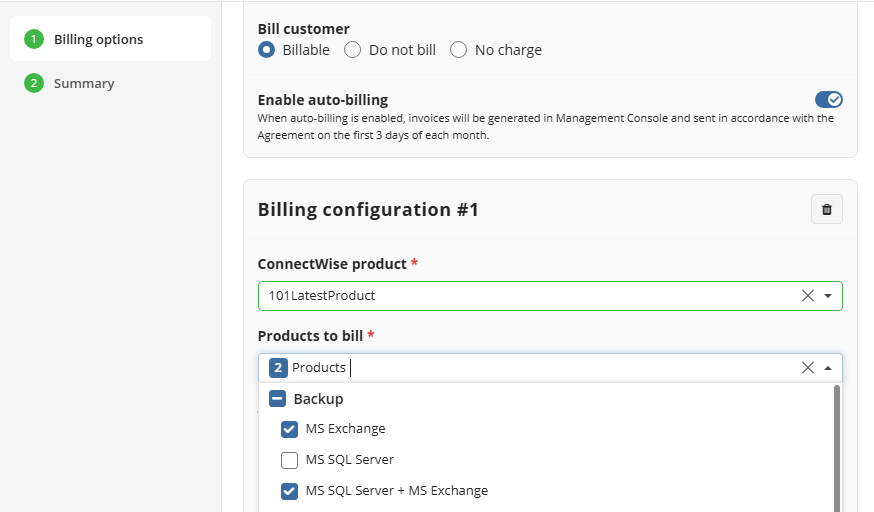
Task: Choose the No charge radio option
Action: [458, 50]
